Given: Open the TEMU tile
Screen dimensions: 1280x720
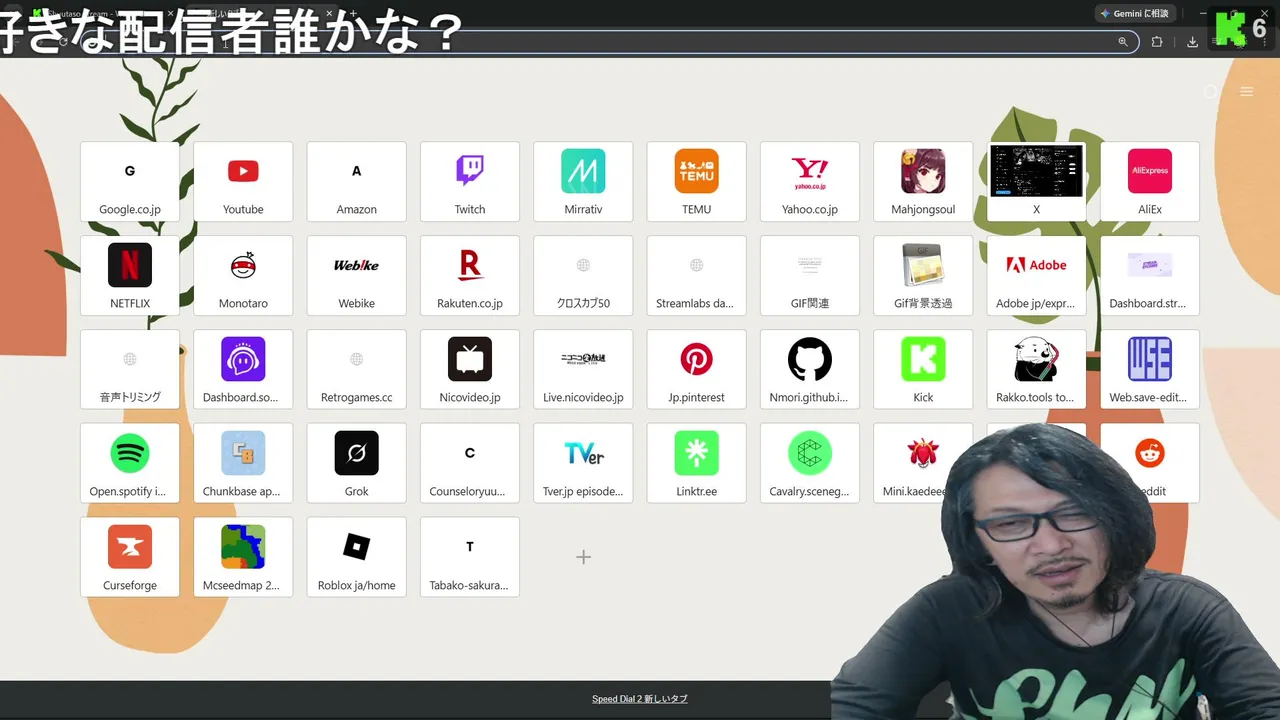Looking at the screenshot, I should [x=697, y=182].
